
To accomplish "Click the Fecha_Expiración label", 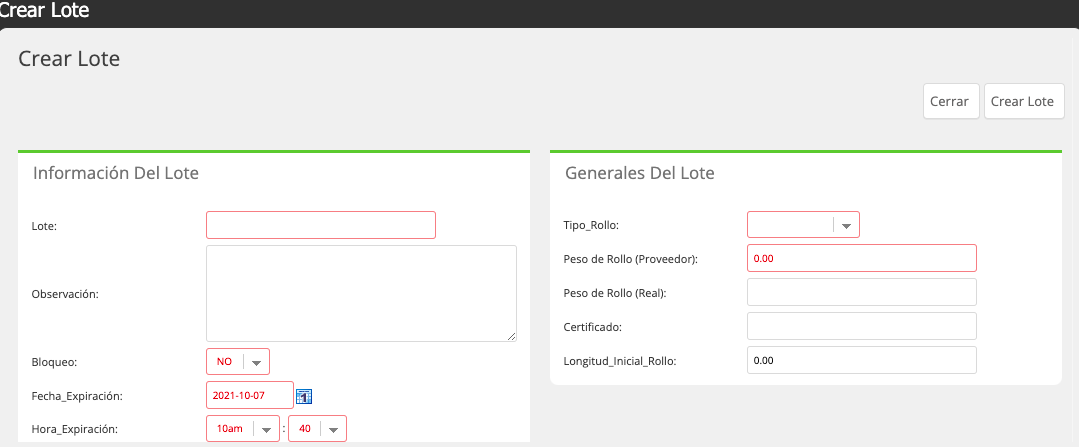I will point(77,396).
